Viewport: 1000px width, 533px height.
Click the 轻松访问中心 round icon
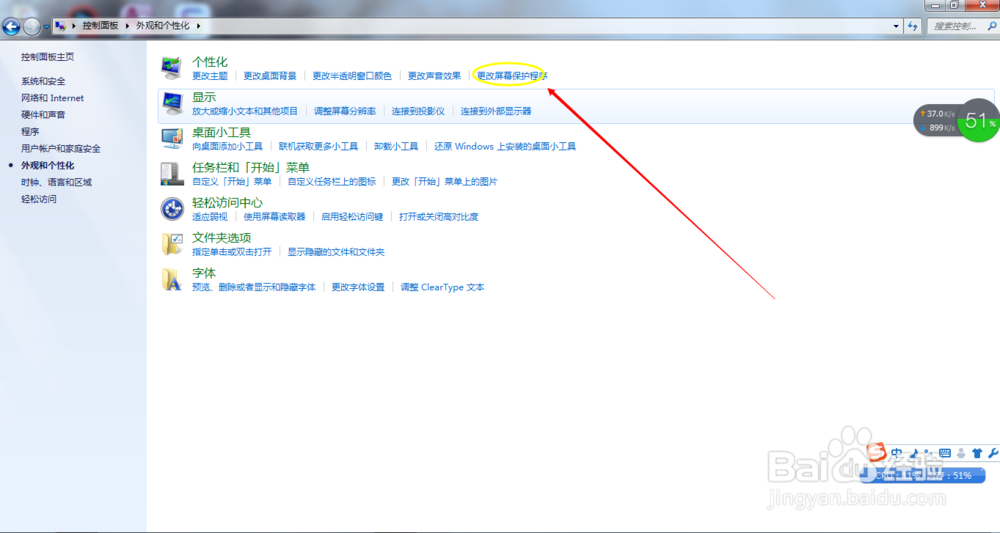tap(172, 208)
